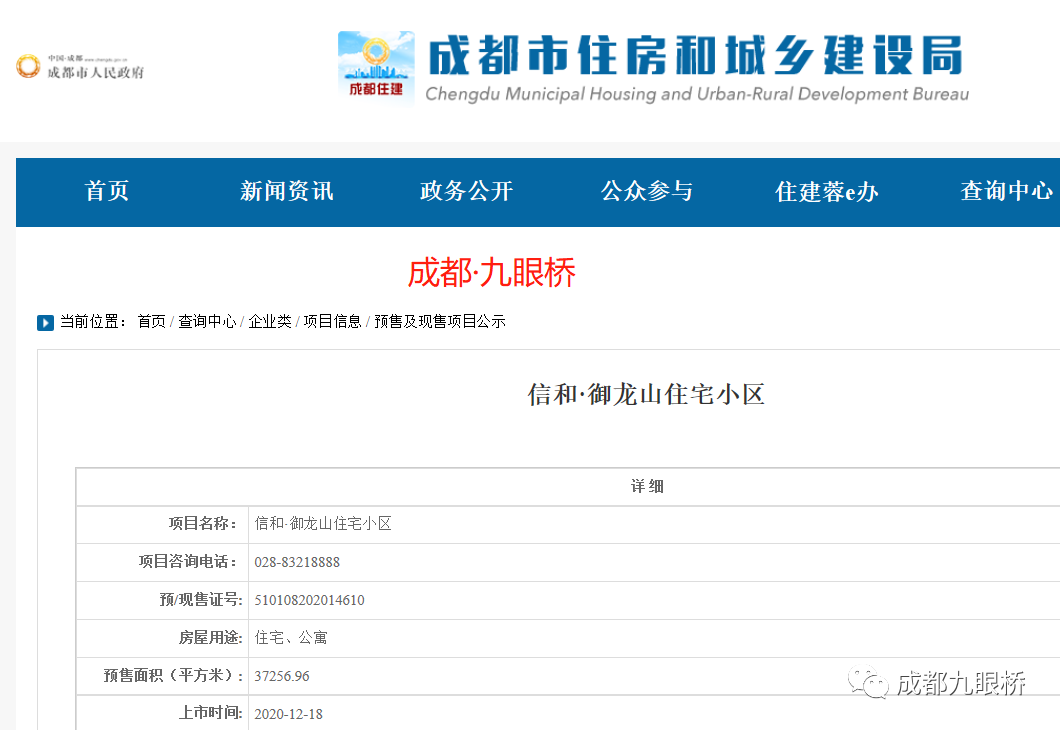Click the 成都市住房和城乡建设局 banner title
The height and width of the screenshot is (730, 1060).
[695, 56]
